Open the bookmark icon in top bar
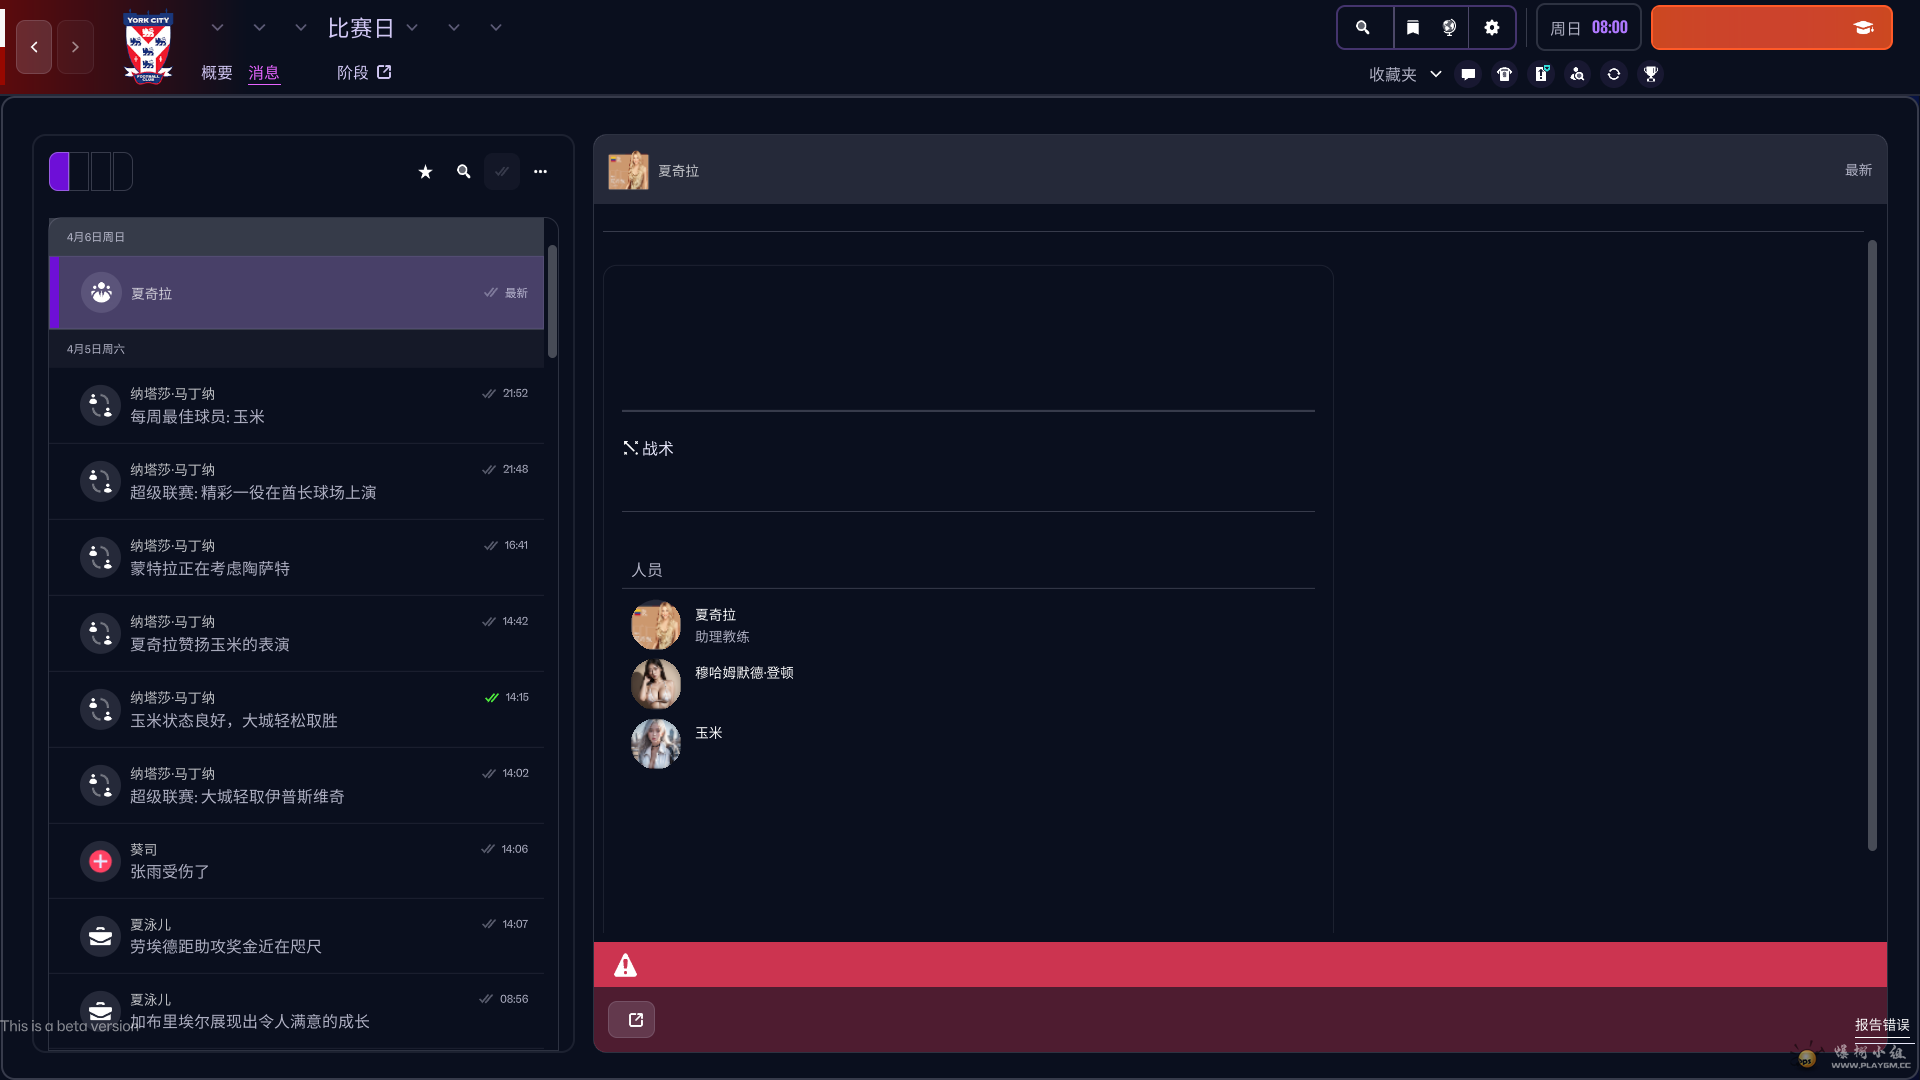 coord(1412,28)
